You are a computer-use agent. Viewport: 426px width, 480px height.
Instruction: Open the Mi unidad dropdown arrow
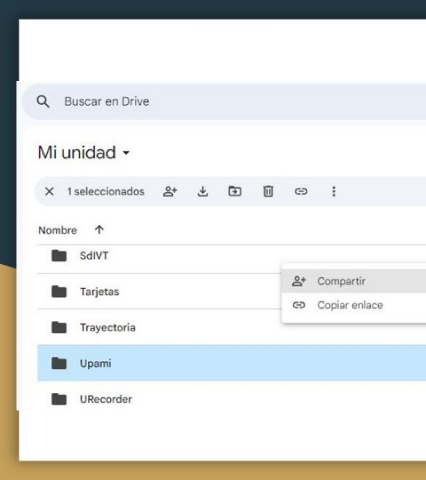[x=126, y=153]
